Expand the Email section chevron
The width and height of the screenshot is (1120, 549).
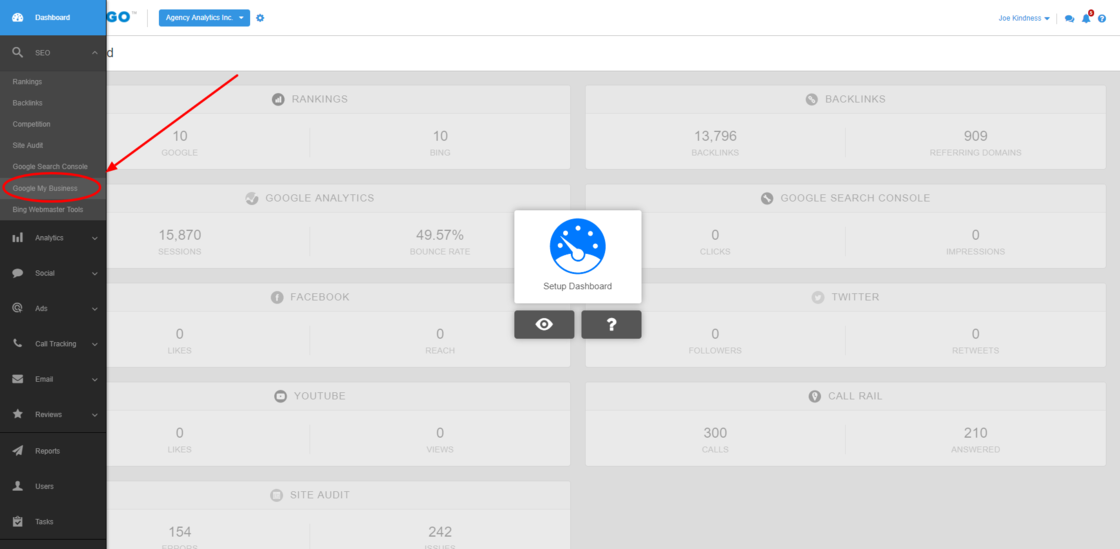[95, 380]
